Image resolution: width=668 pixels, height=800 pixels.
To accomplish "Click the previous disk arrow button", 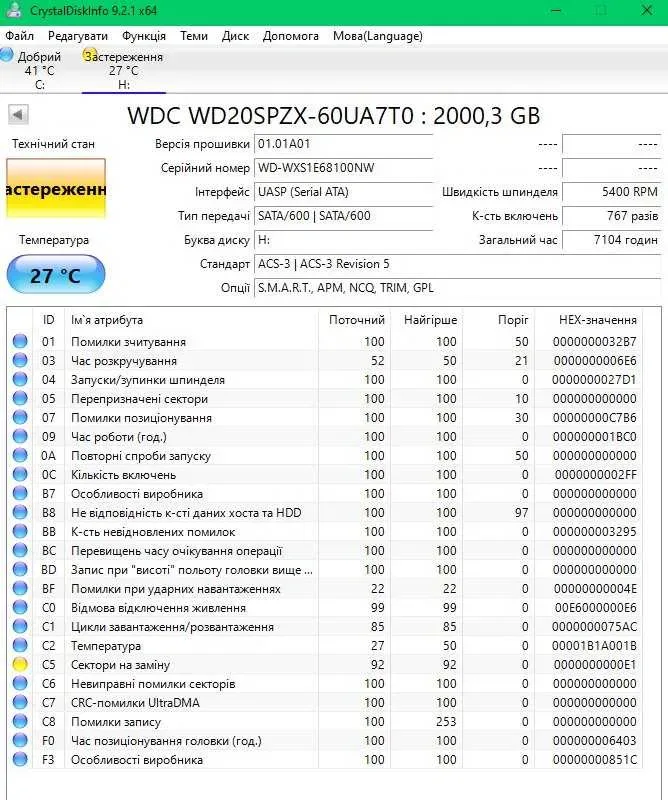I will [x=18, y=114].
